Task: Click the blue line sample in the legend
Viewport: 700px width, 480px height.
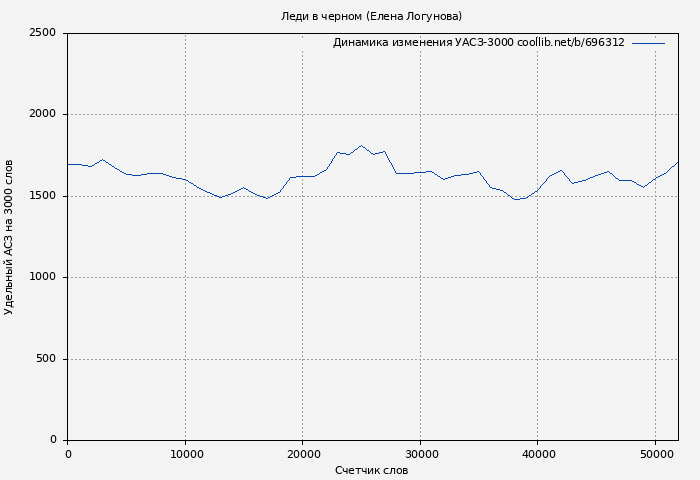Action: (648, 43)
